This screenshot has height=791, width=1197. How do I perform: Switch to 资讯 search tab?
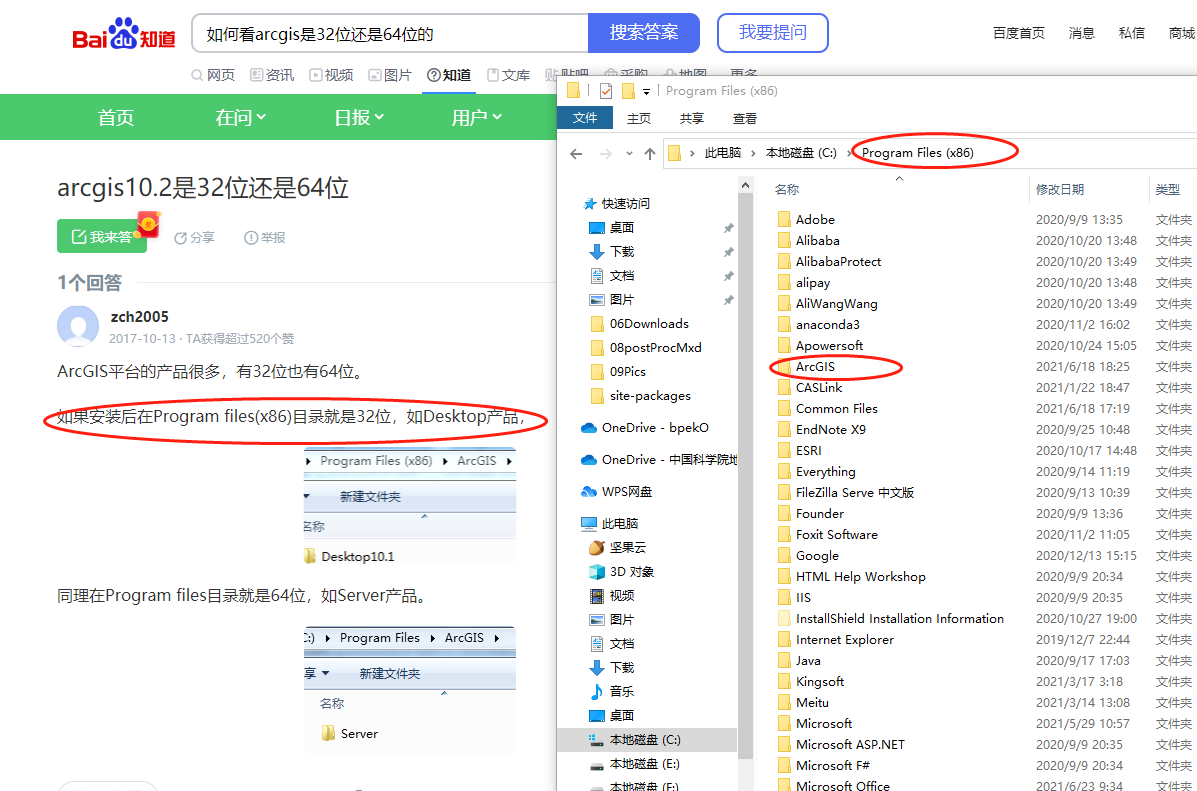(x=272, y=75)
